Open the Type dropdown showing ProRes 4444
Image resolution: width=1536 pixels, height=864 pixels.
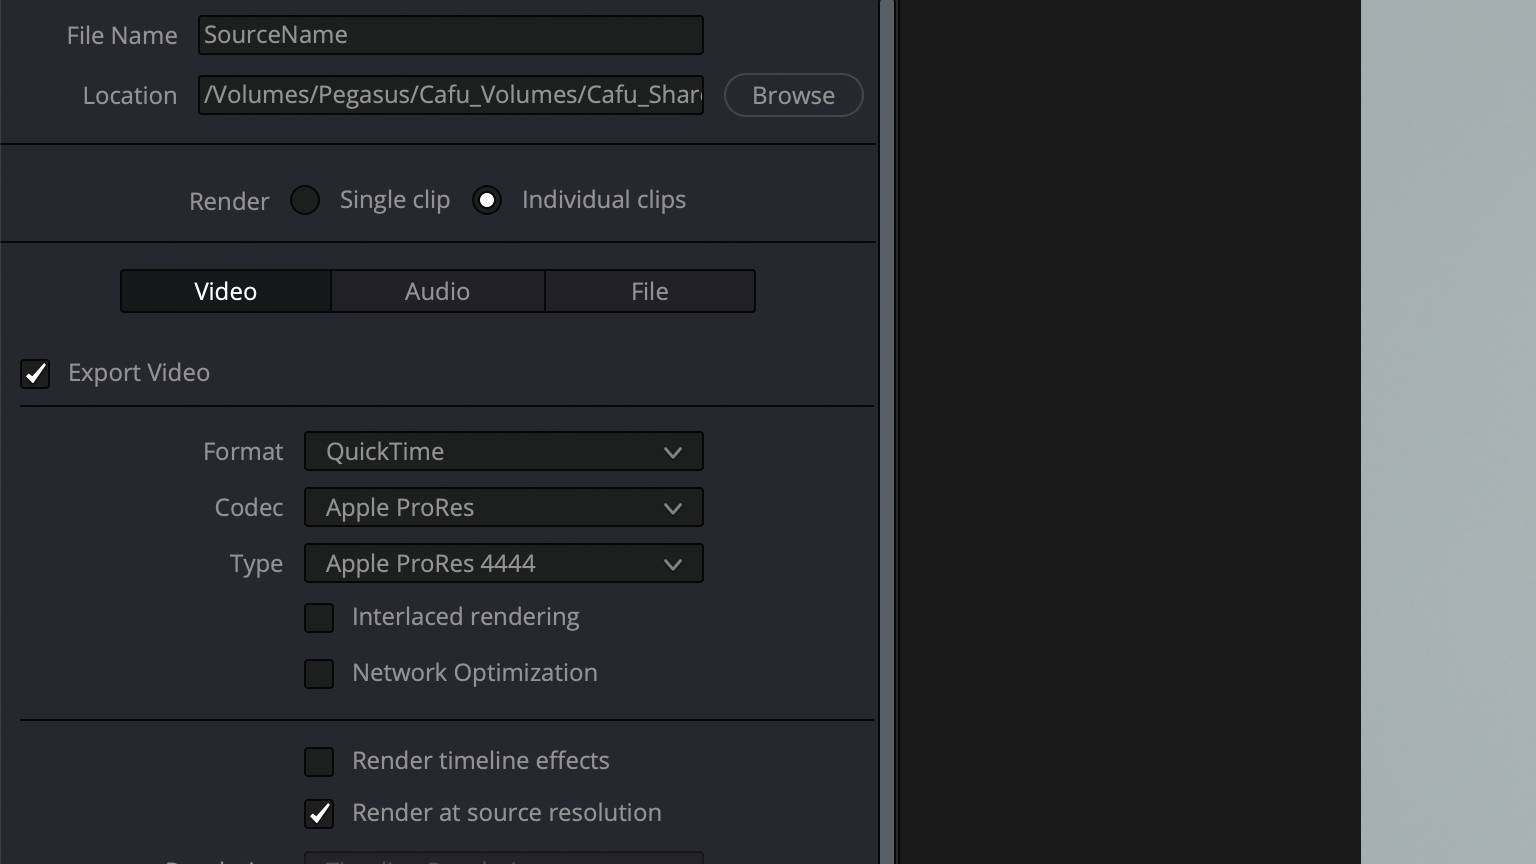click(x=503, y=563)
